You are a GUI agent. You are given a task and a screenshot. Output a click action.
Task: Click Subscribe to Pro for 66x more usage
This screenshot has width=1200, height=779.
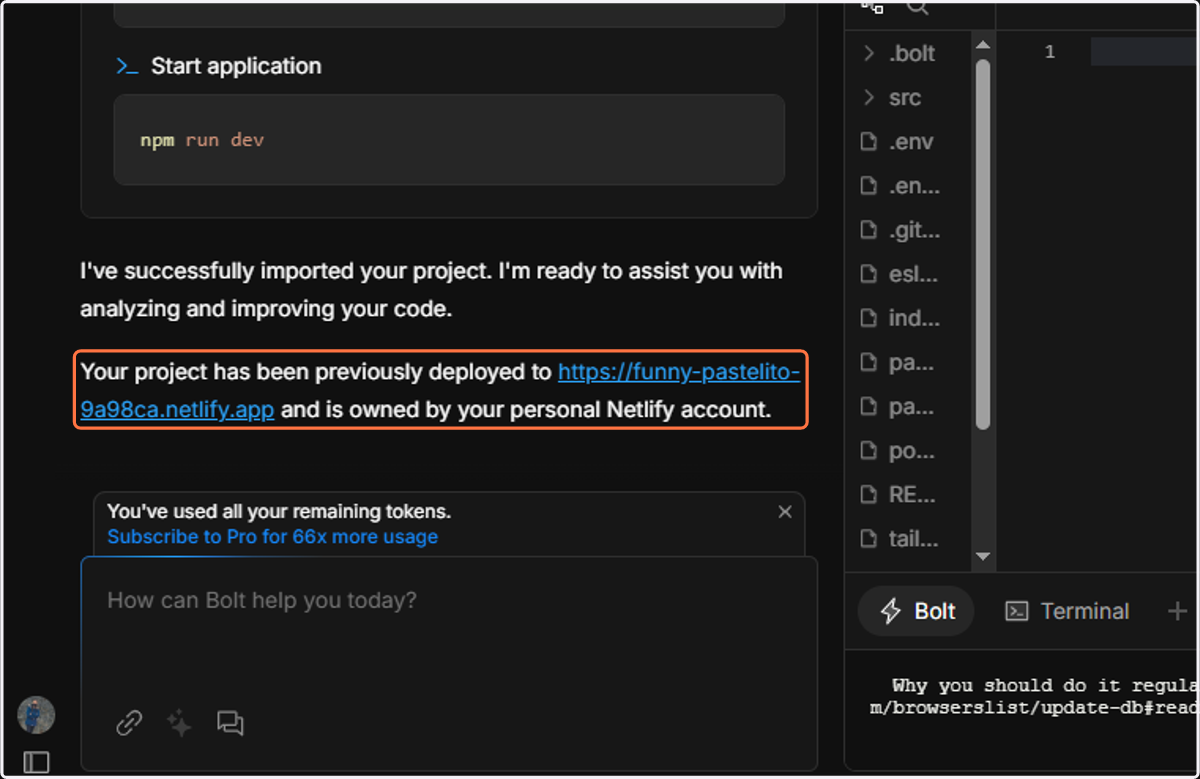click(x=272, y=537)
